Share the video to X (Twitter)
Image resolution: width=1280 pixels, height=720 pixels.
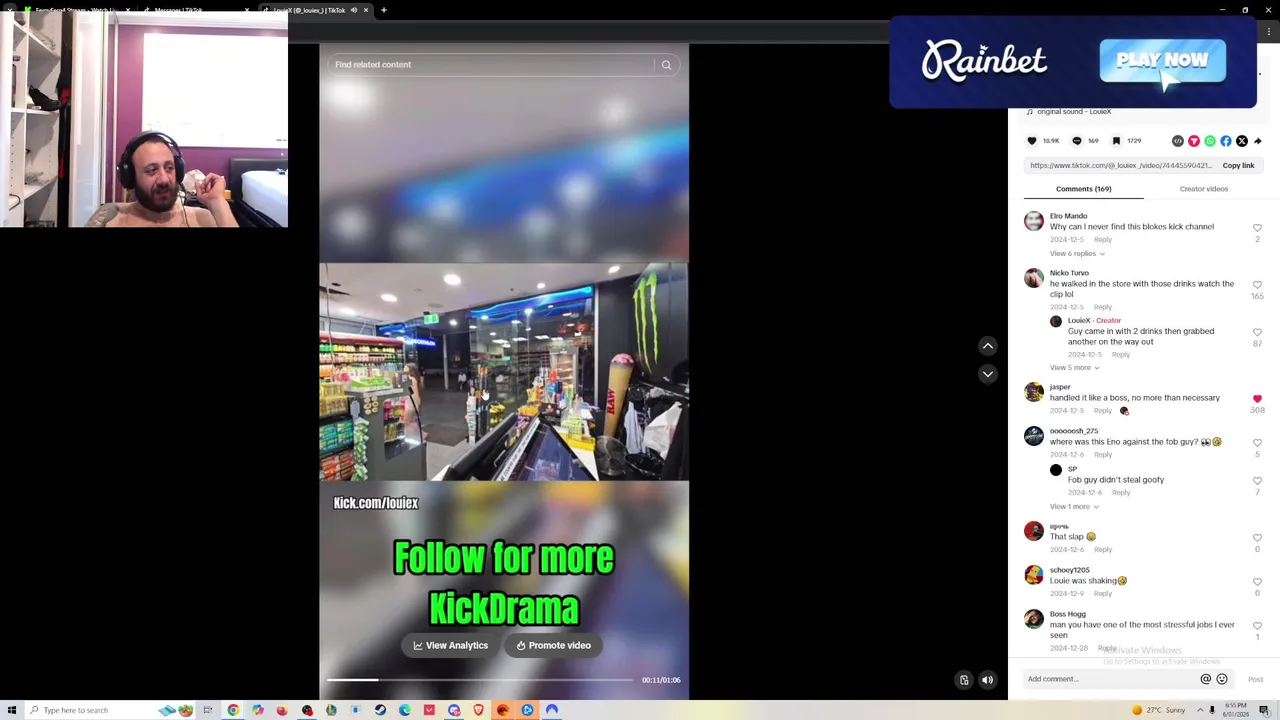pos(1242,141)
